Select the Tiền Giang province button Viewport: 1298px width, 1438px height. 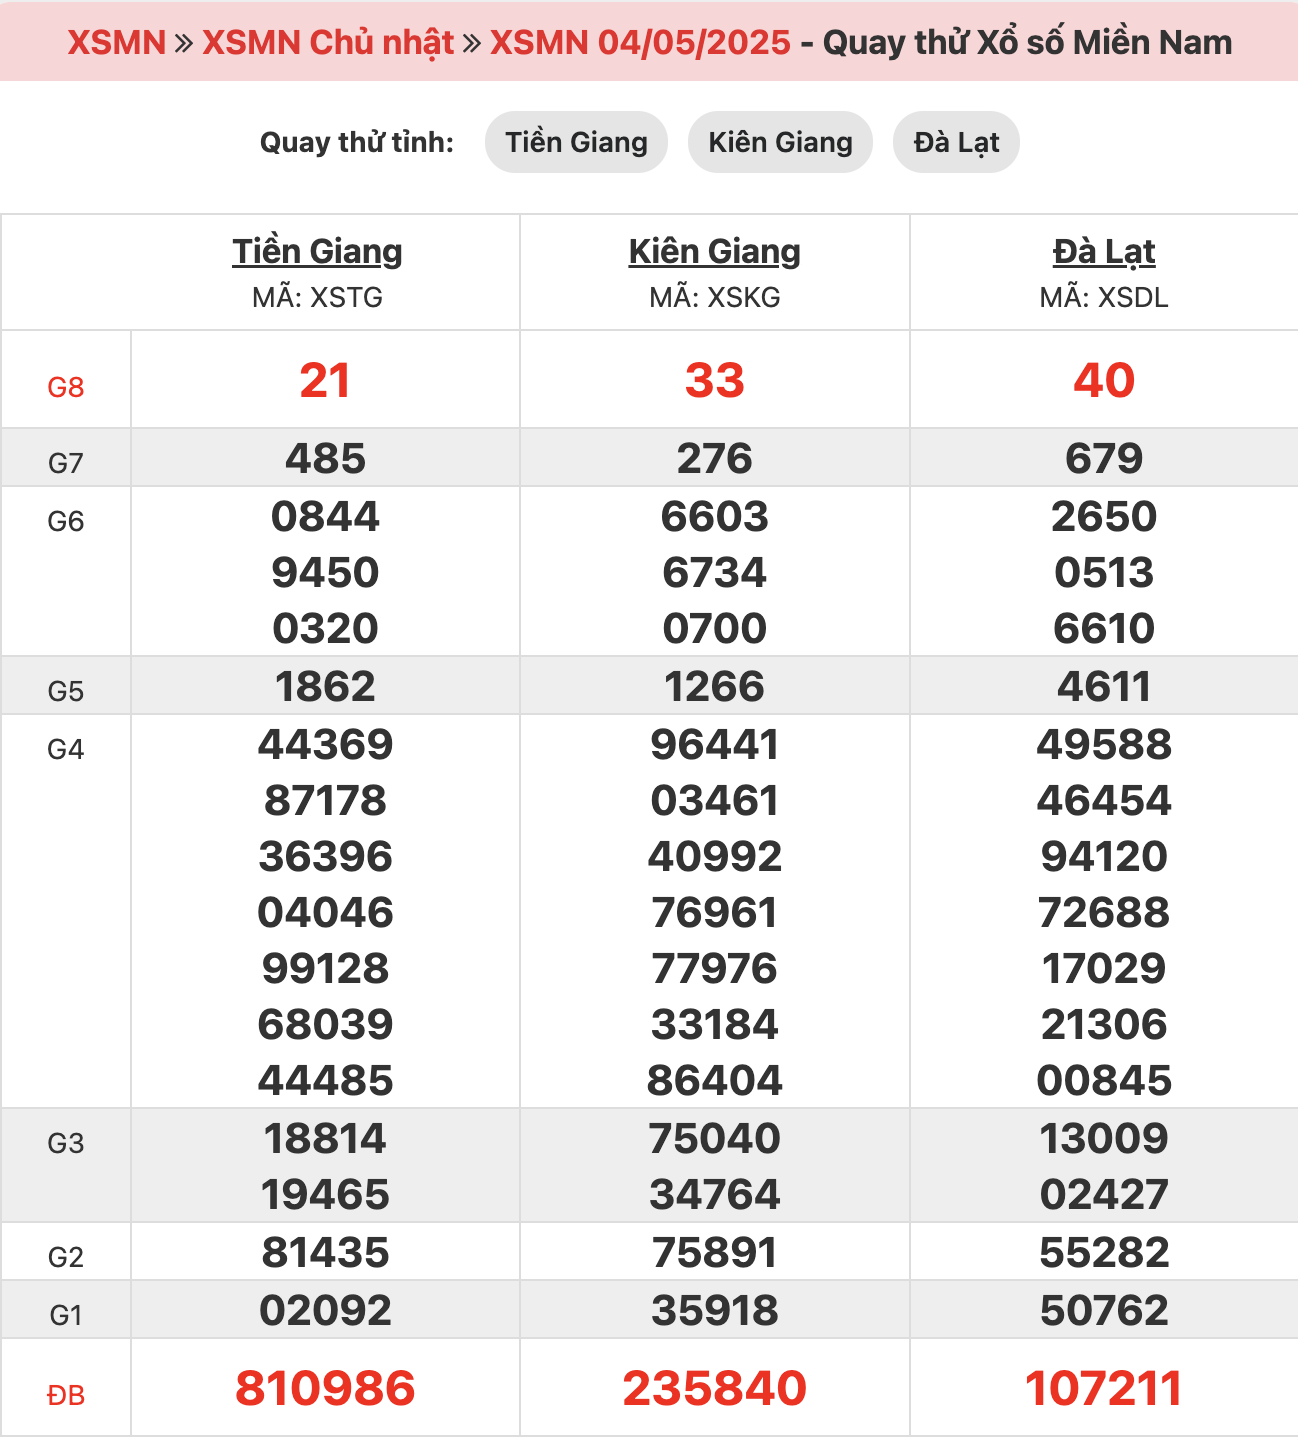[576, 142]
